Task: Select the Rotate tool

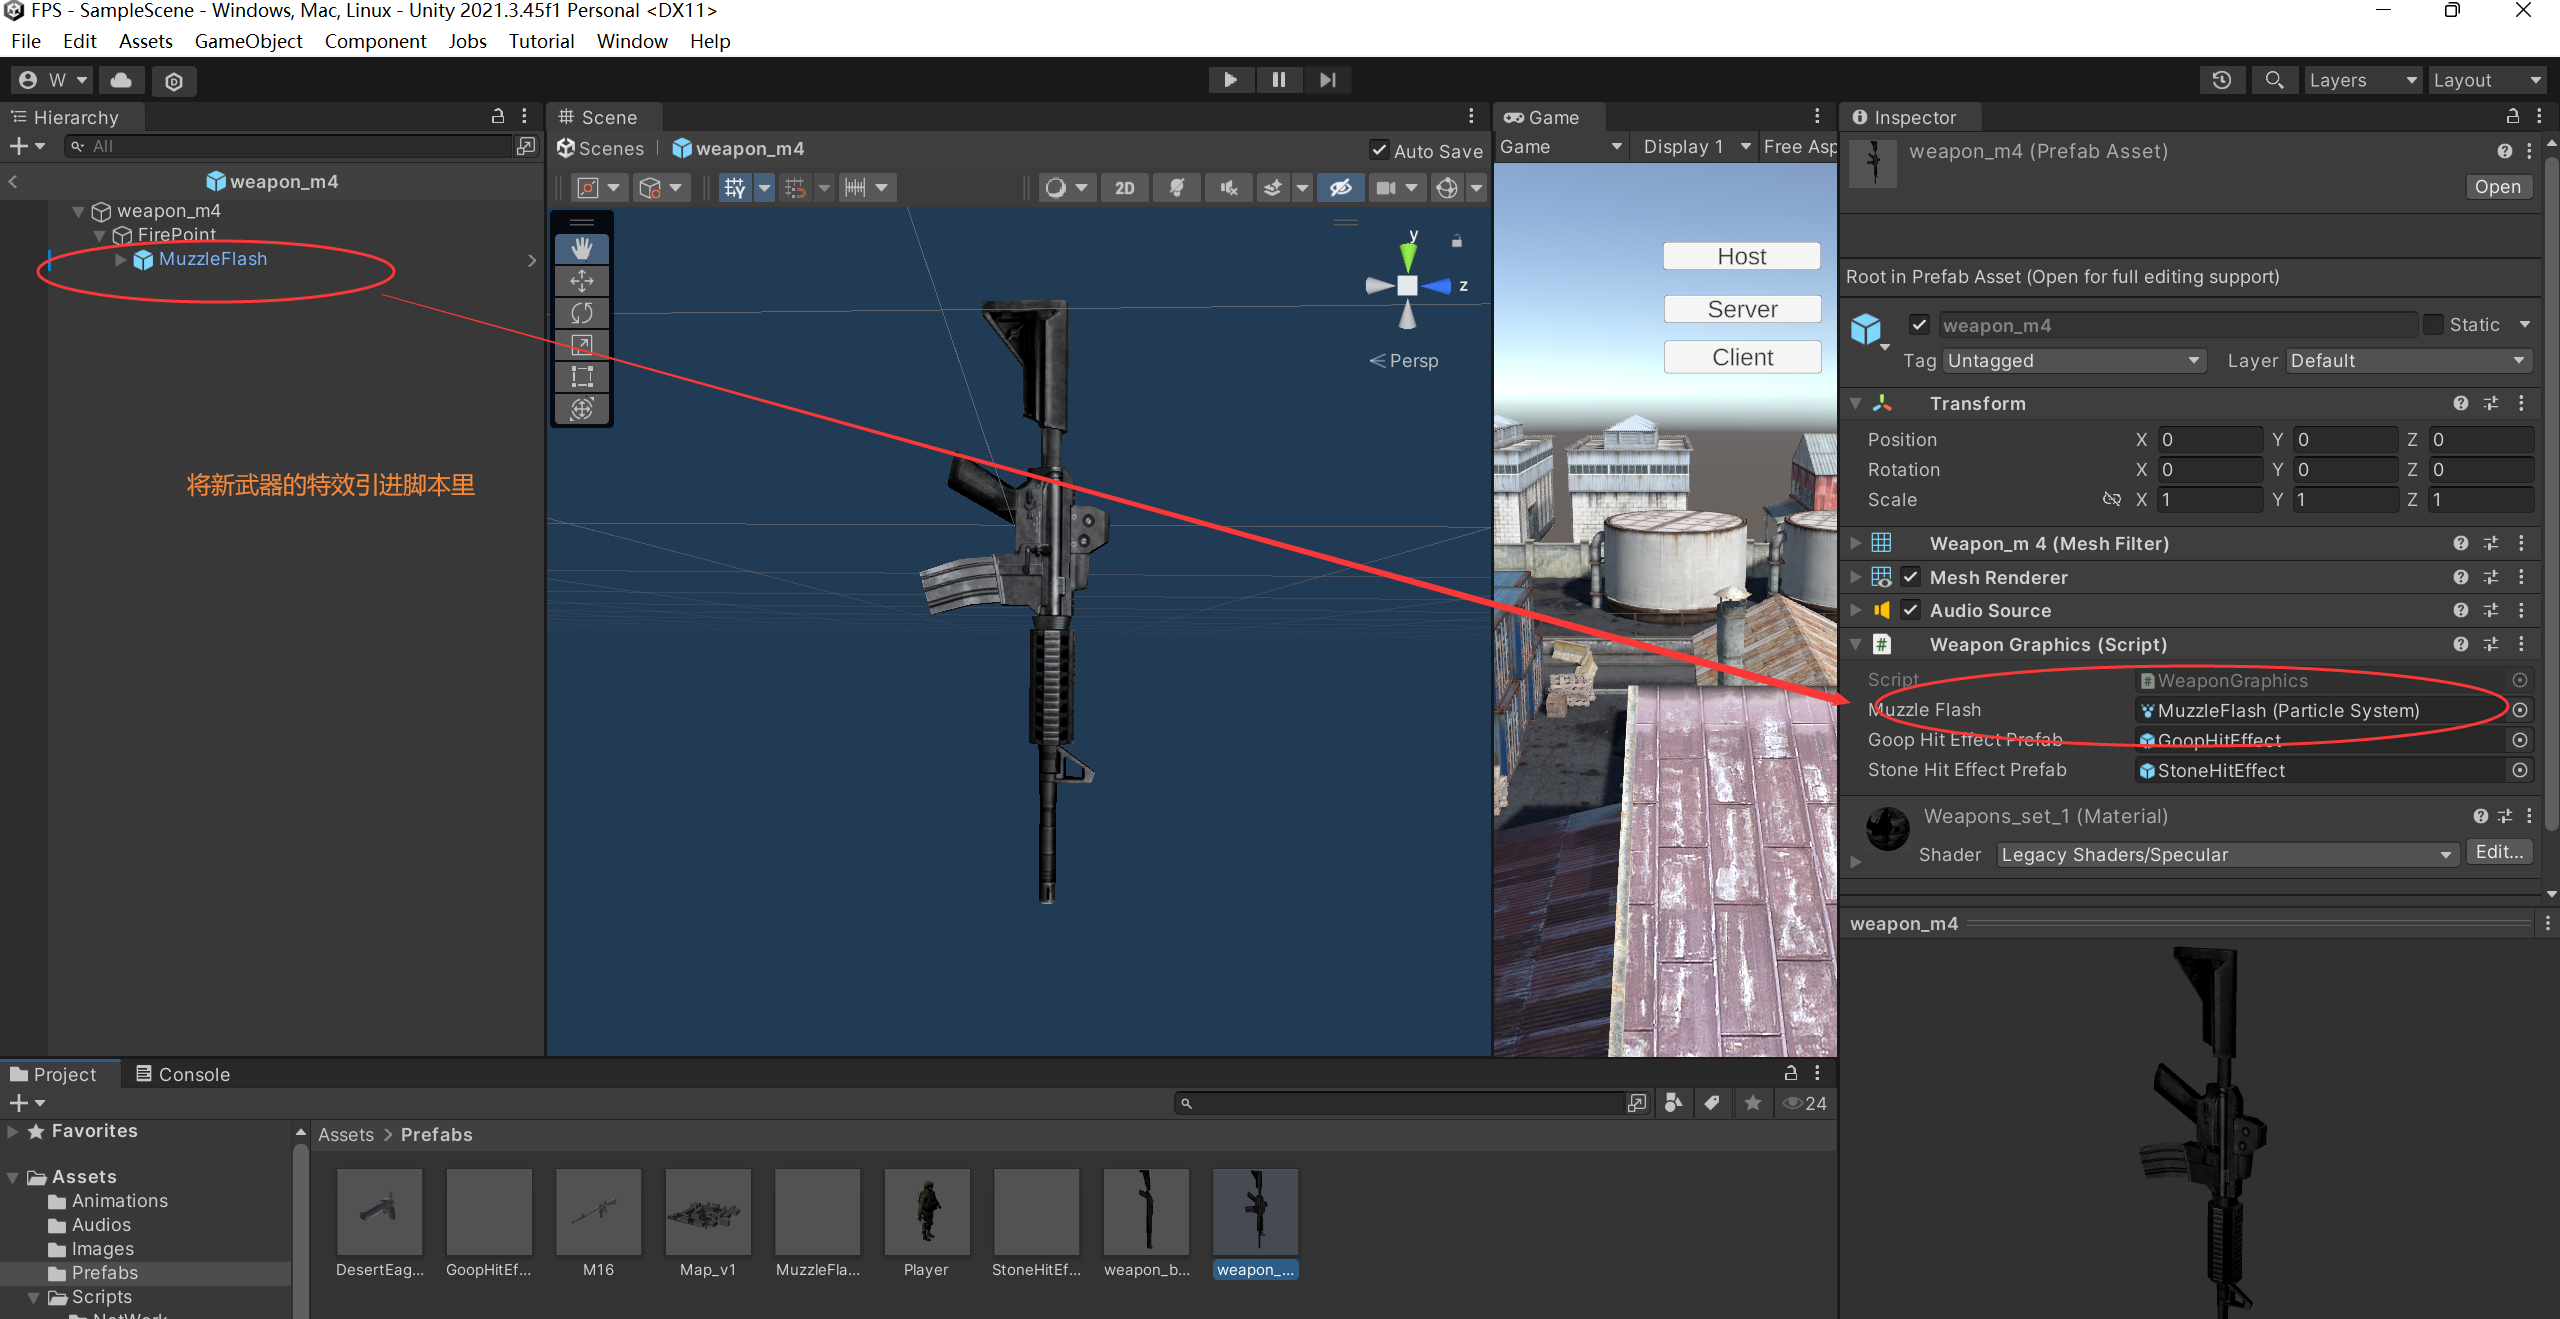Action: [582, 313]
